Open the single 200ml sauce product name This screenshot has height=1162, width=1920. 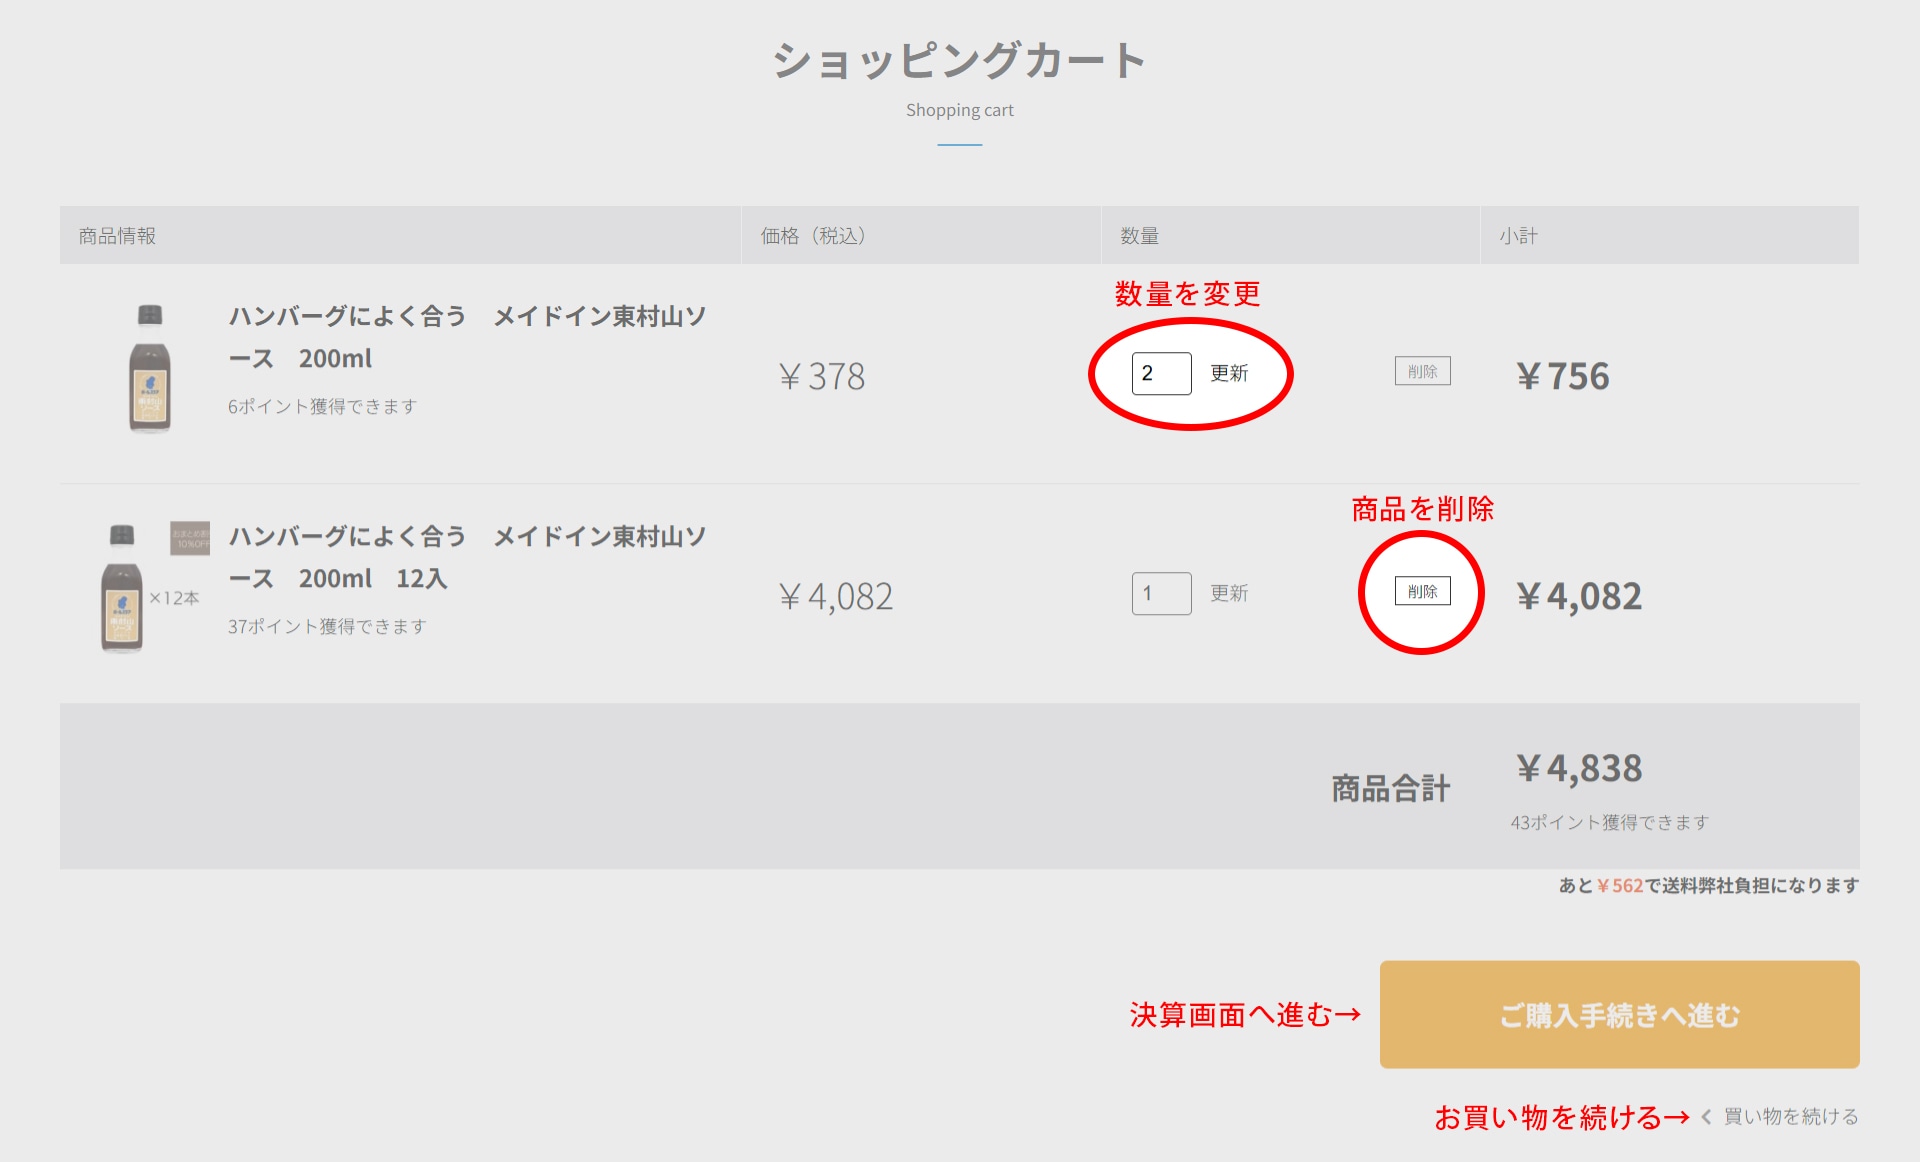[467, 337]
